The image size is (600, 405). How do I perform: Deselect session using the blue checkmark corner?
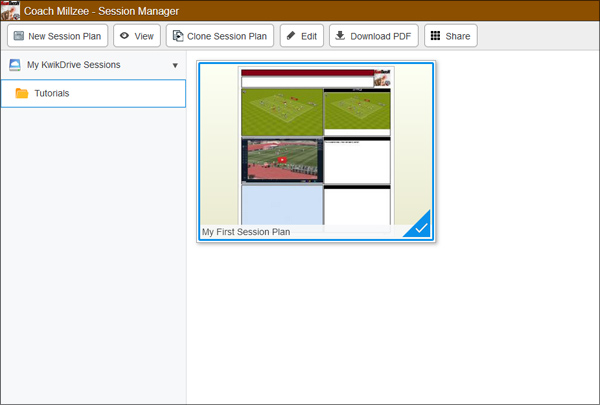[422, 229]
